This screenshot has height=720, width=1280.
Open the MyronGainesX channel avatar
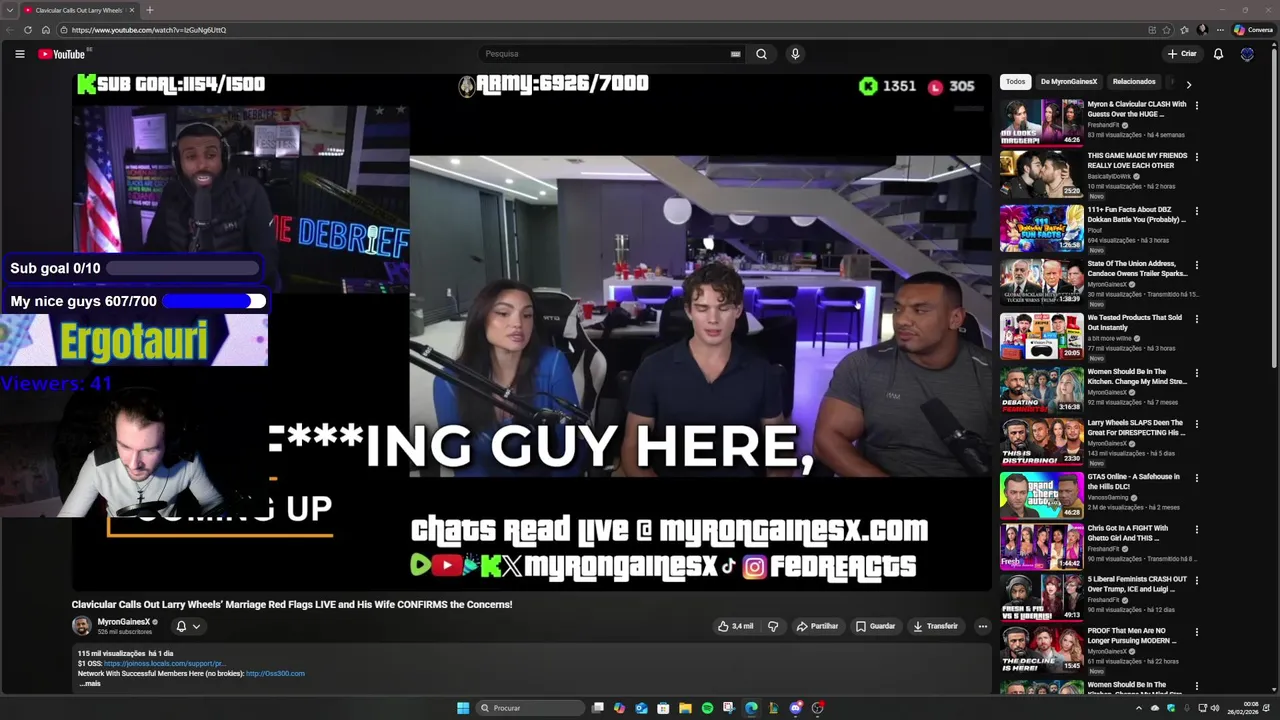82,626
